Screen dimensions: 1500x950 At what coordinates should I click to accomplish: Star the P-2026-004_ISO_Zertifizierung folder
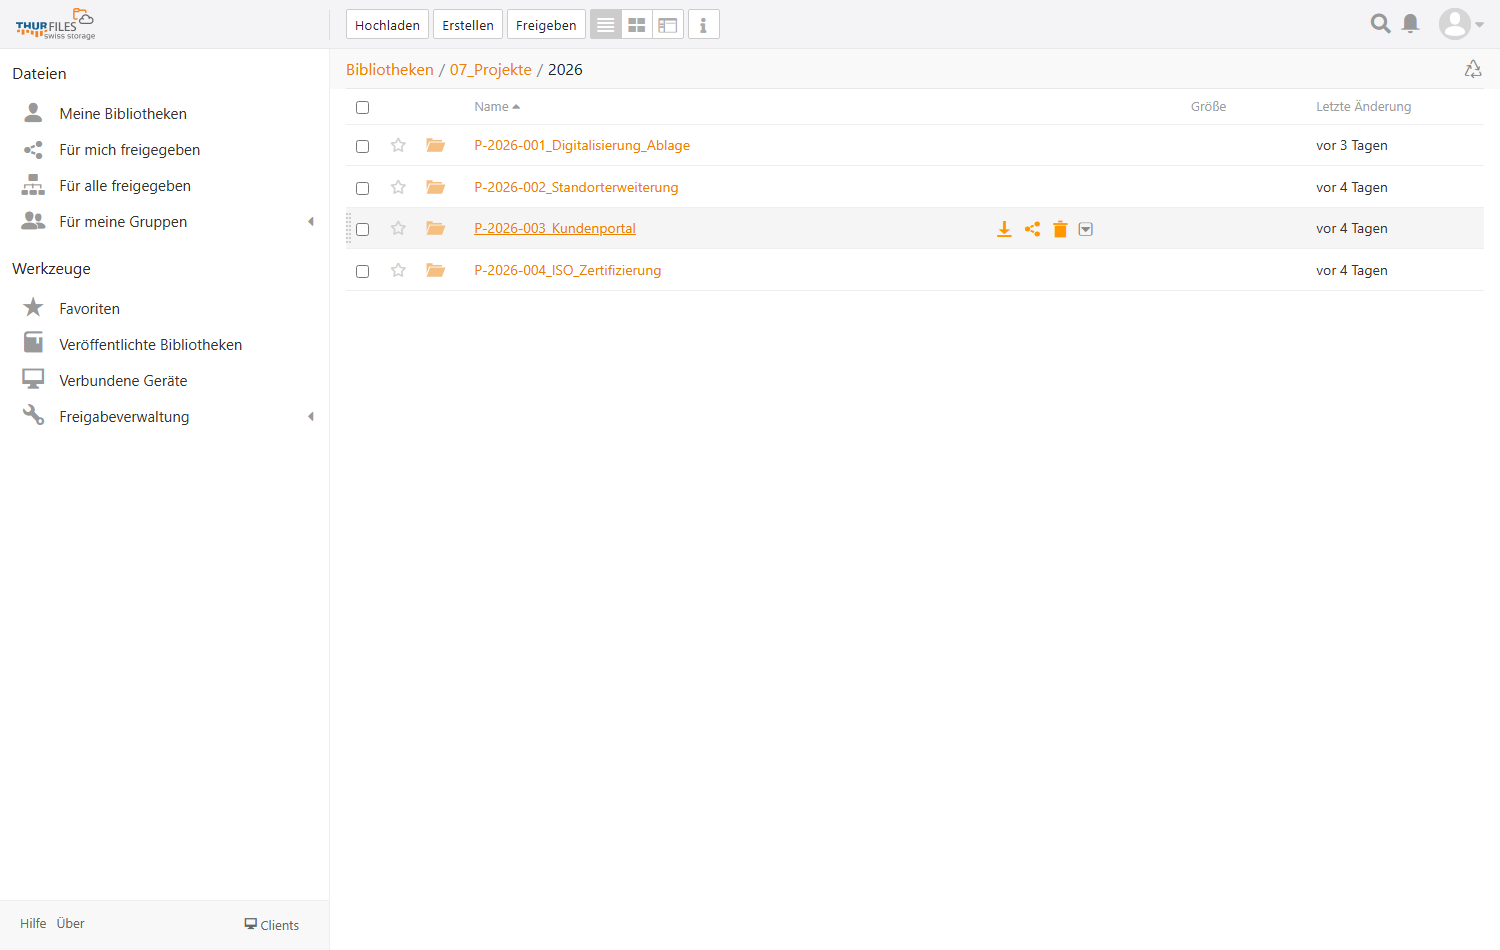tap(398, 270)
